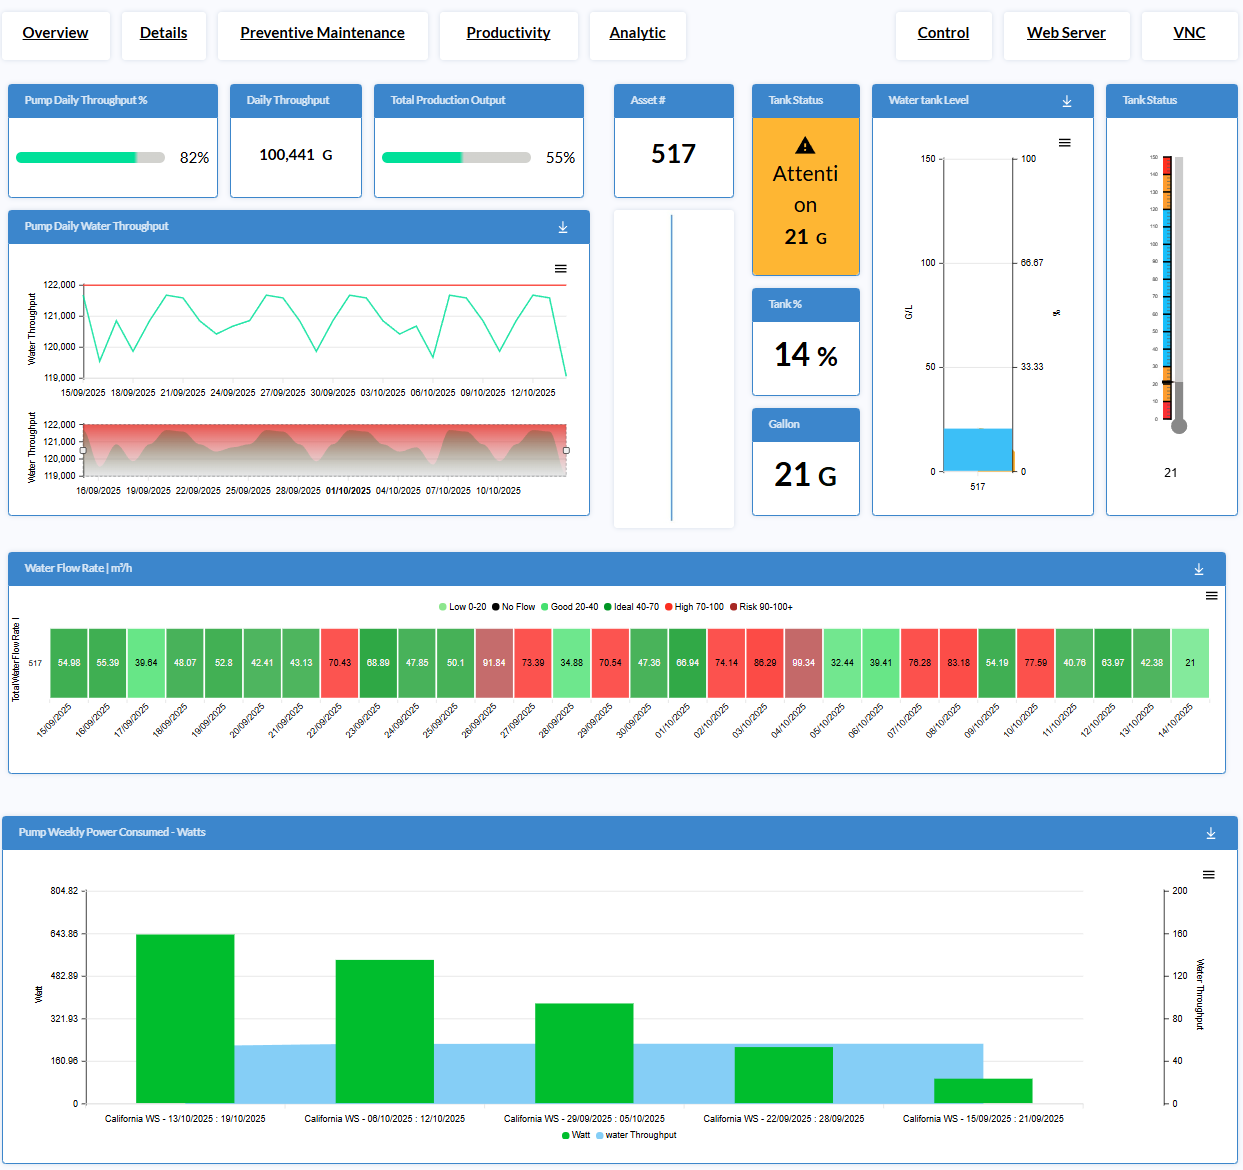Toggle the Low 0-20 legend series
1243x1170 pixels.
[x=463, y=607]
